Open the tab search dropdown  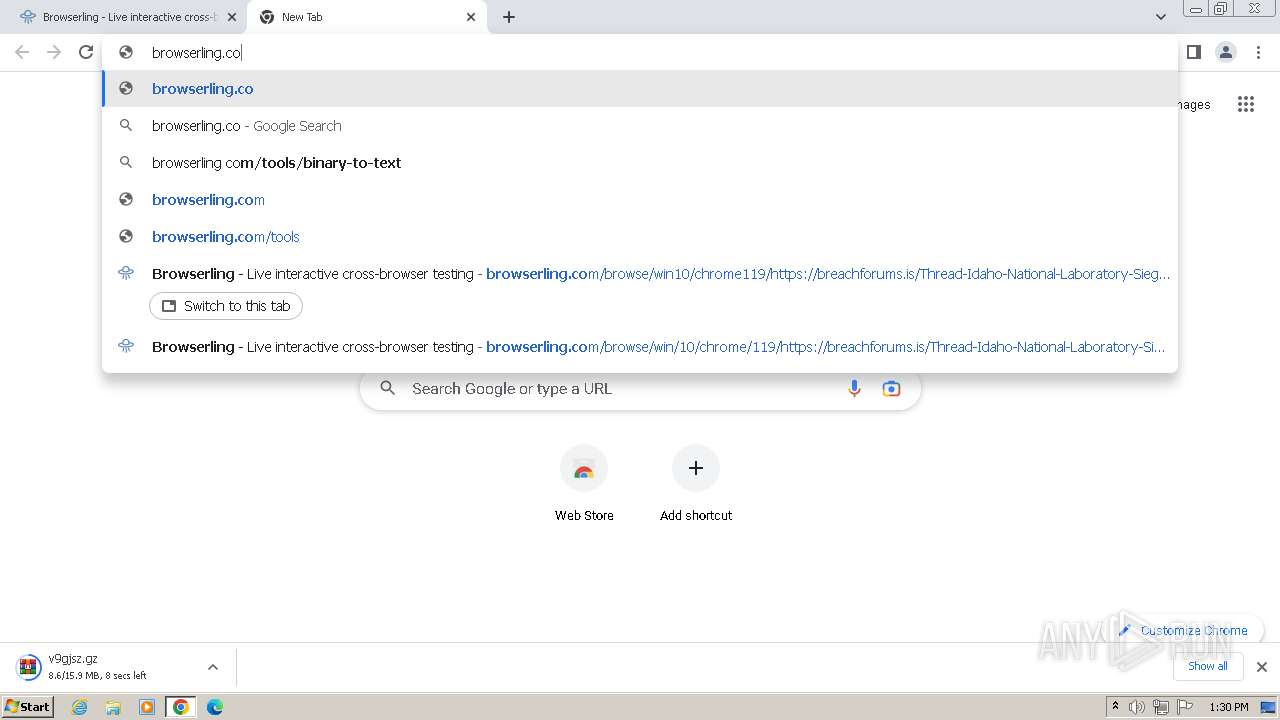tap(1160, 17)
